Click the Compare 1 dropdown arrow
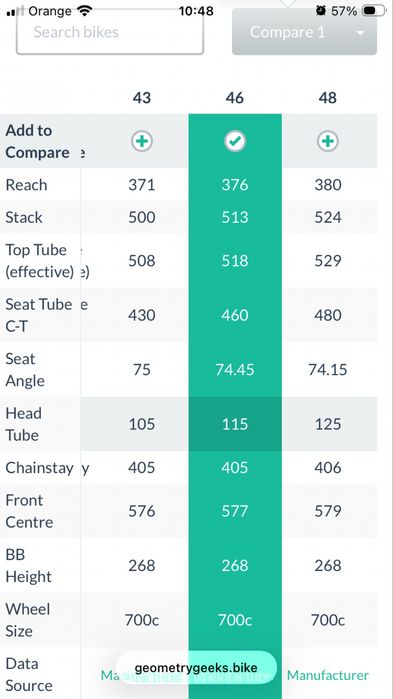This screenshot has width=393, height=699. pos(360,33)
